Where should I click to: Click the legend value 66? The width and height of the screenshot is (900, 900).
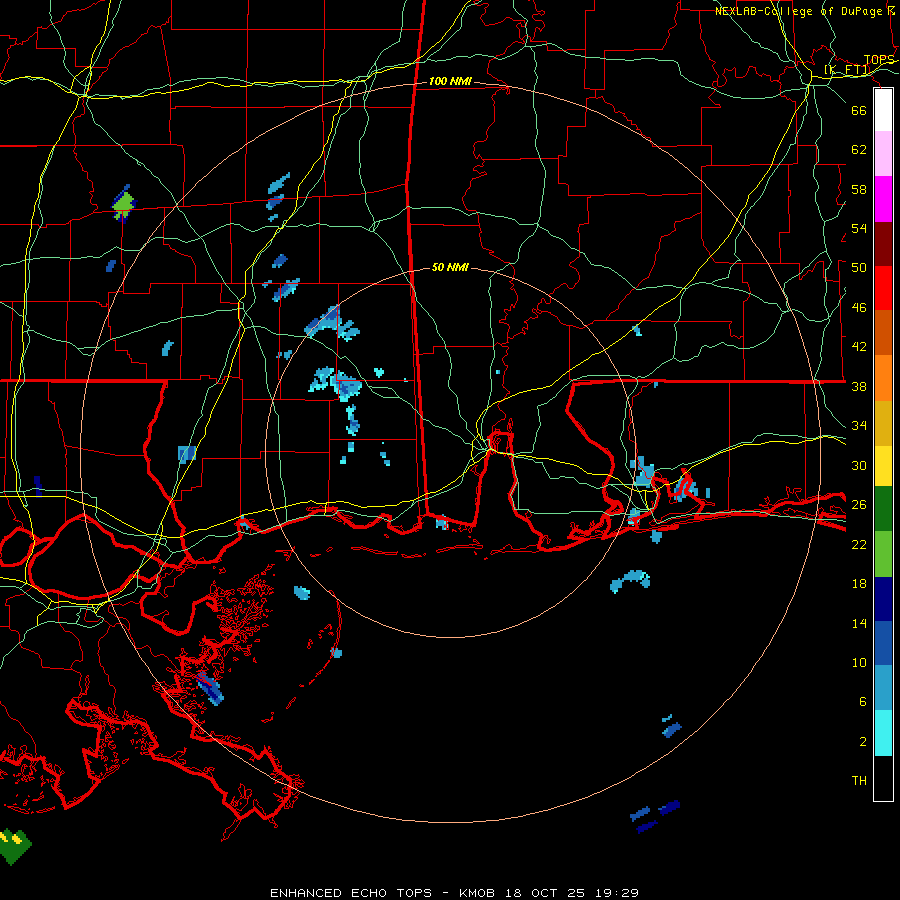[859, 110]
